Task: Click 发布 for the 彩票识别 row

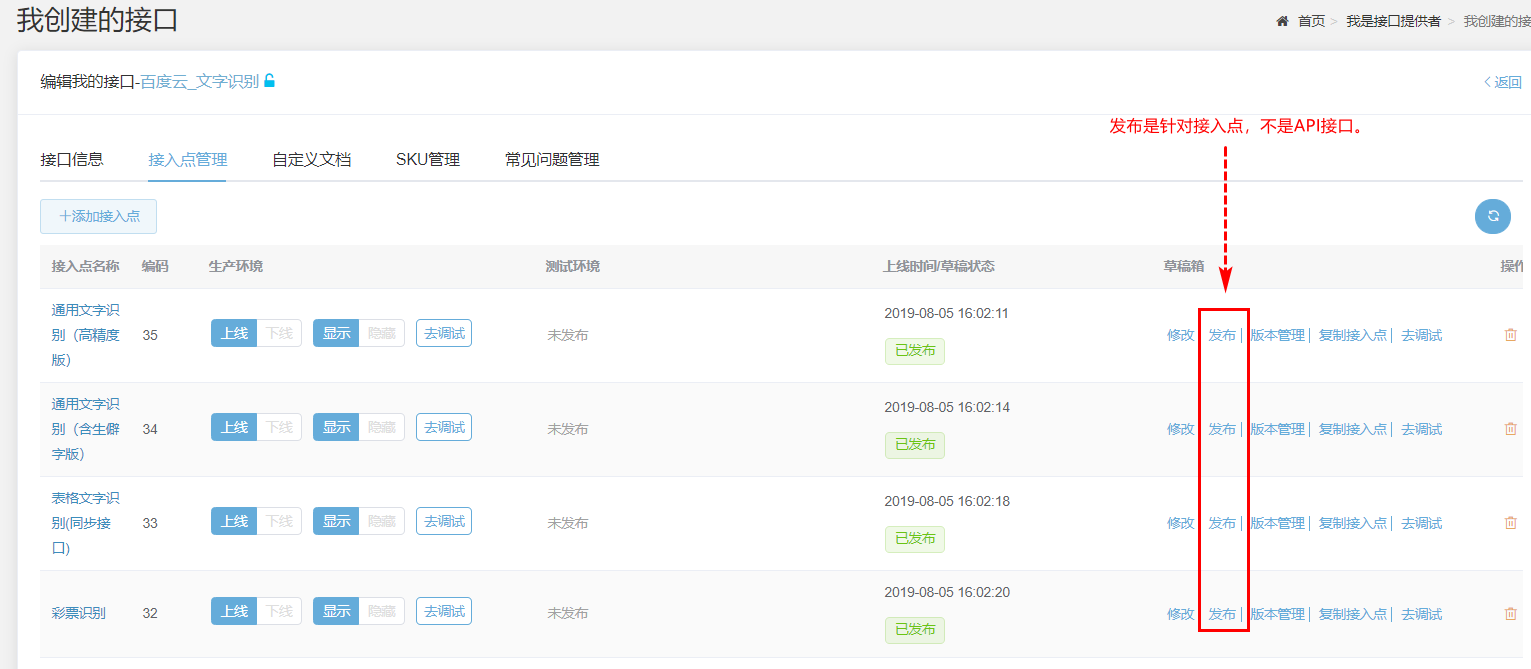Action: click(x=1222, y=614)
